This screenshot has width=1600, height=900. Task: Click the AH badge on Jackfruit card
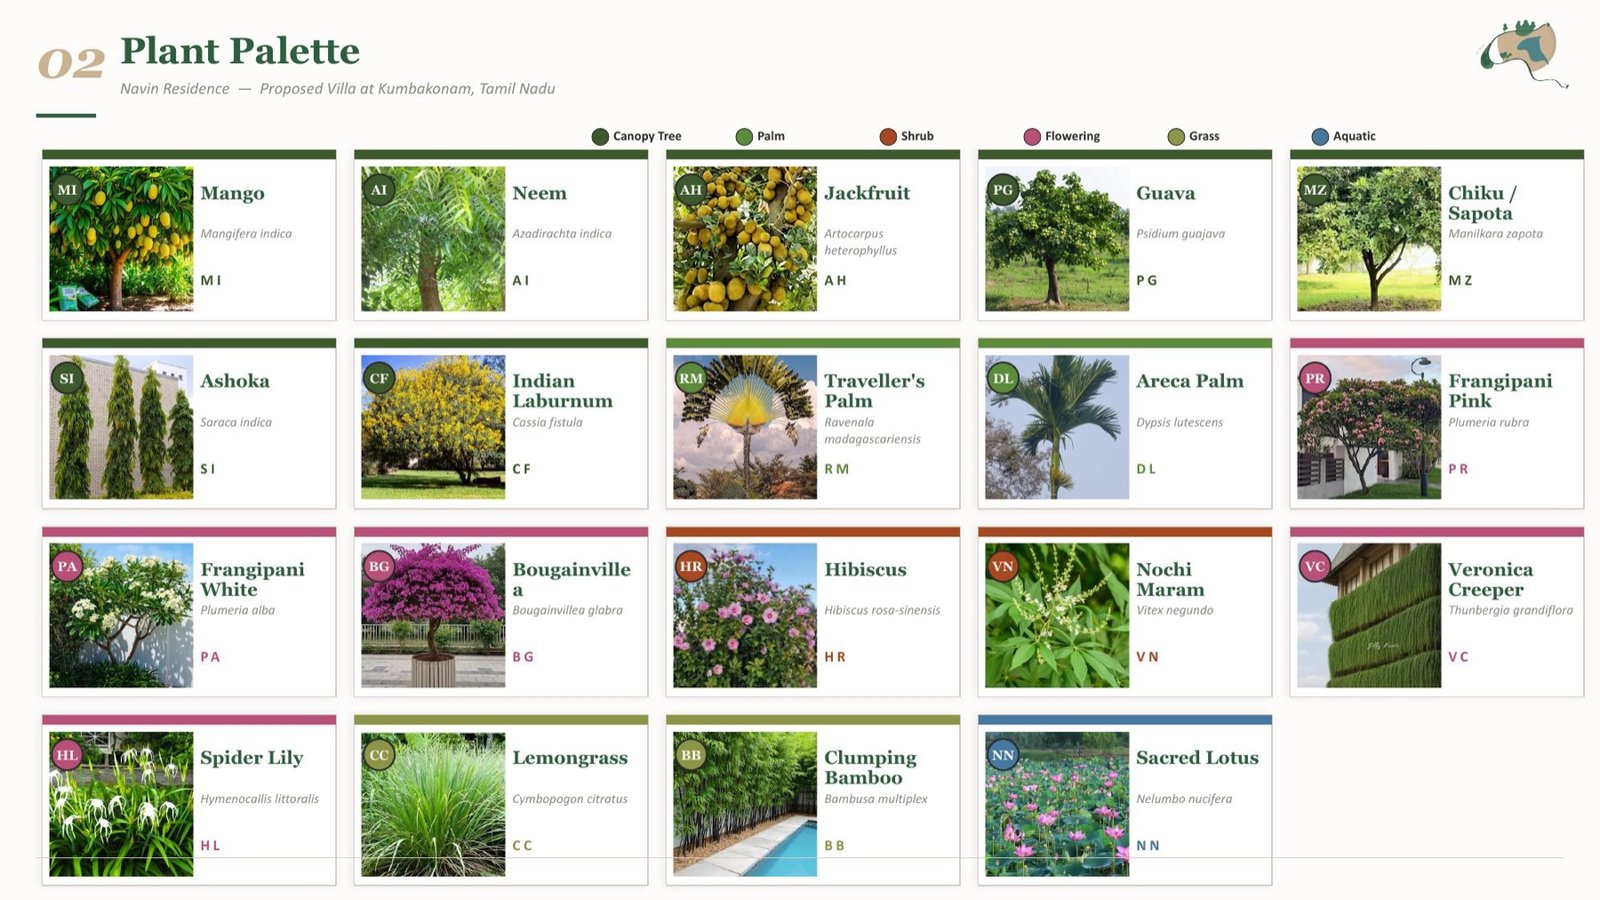[691, 189]
